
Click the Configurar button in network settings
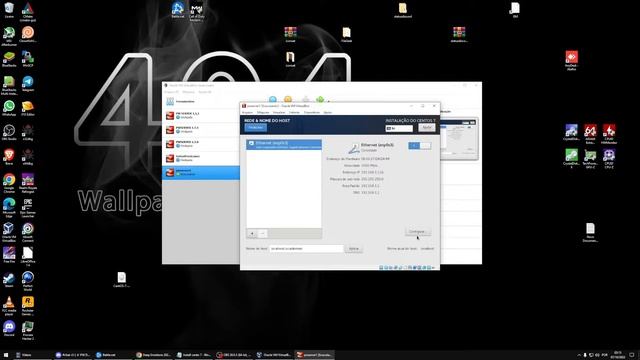(417, 231)
